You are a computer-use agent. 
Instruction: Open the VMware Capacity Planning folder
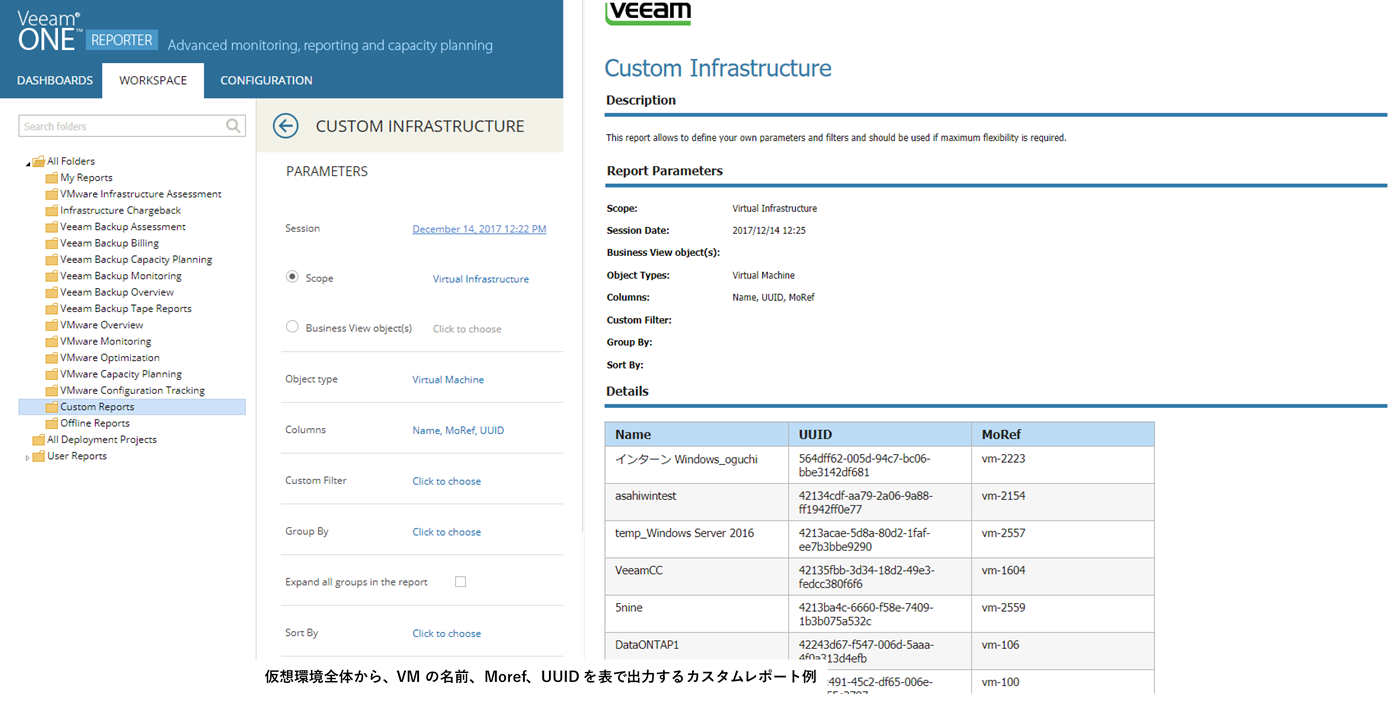pyautogui.click(x=121, y=374)
